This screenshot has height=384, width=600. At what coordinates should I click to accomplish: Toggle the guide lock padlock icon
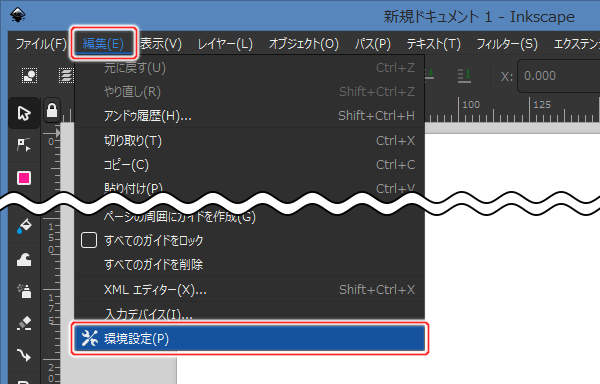pos(52,111)
